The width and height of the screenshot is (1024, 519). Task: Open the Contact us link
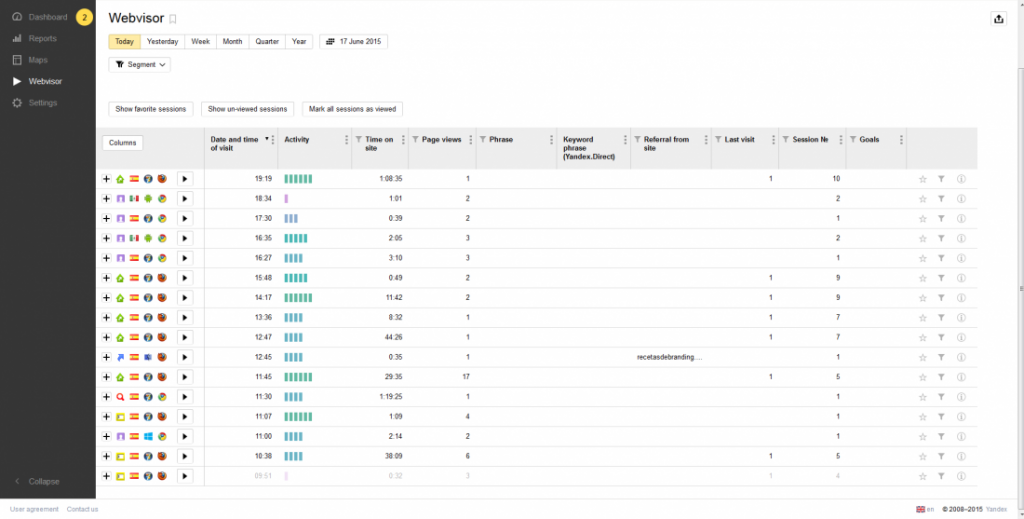[x=82, y=509]
